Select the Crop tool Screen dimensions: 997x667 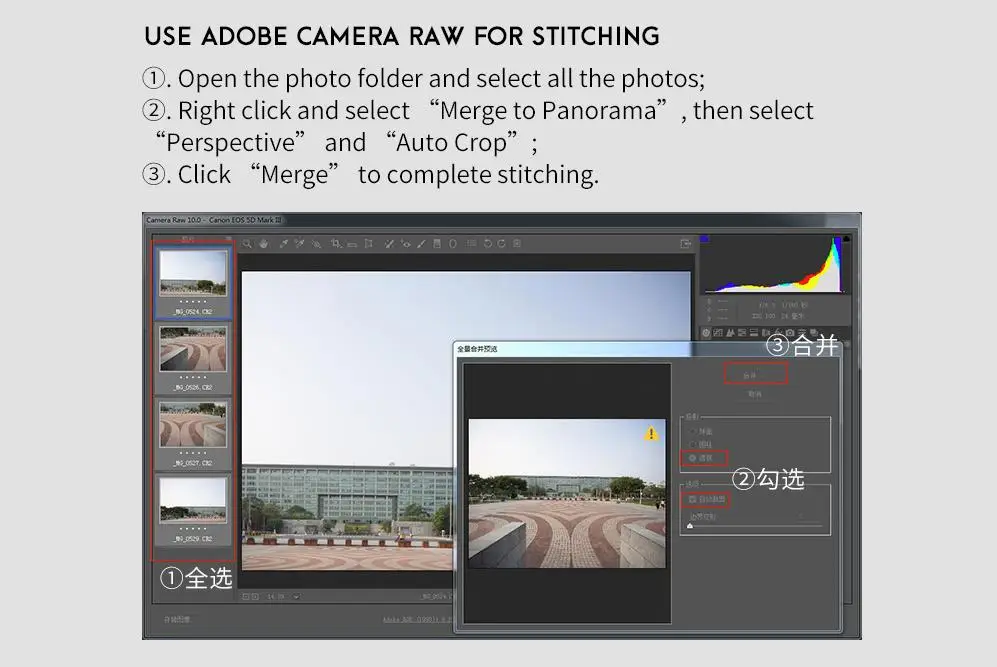(336, 244)
